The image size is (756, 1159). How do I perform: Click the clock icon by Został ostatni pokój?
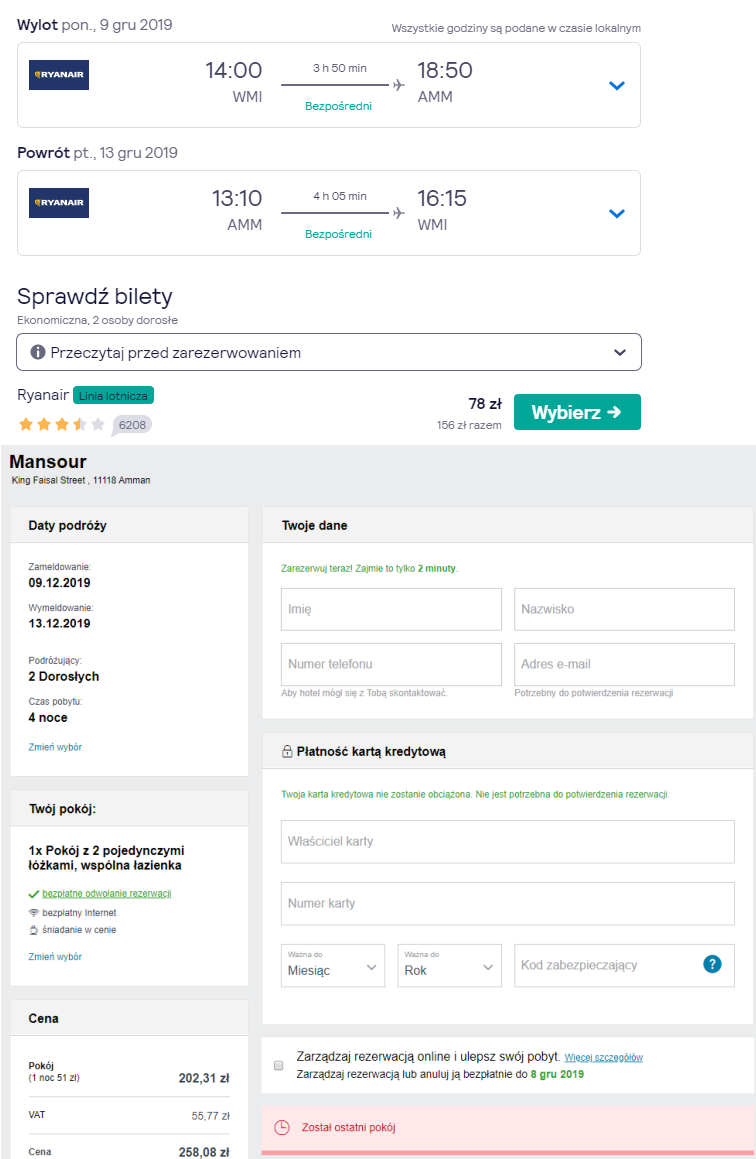(282, 1127)
